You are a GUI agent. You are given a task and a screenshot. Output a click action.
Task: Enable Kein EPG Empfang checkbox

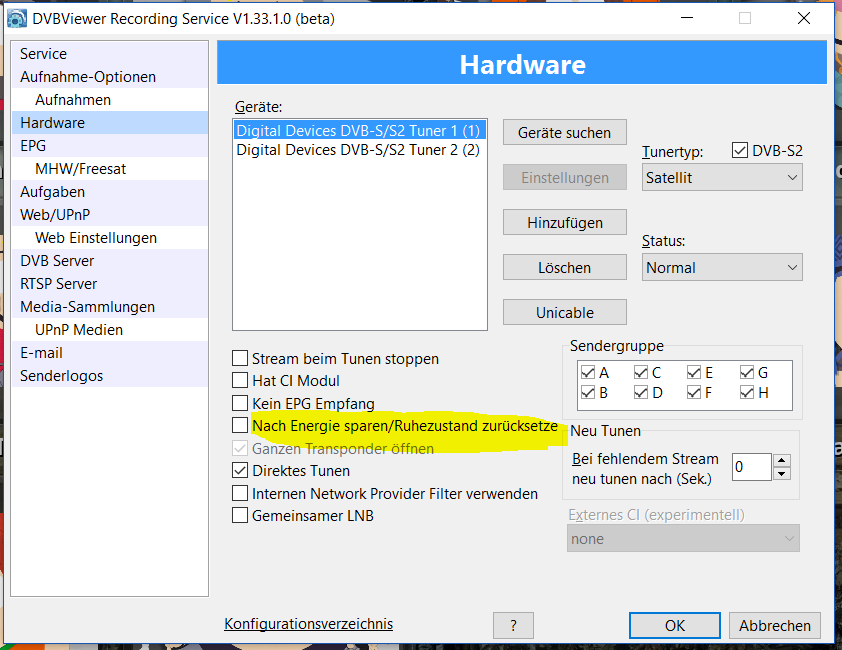(x=240, y=403)
